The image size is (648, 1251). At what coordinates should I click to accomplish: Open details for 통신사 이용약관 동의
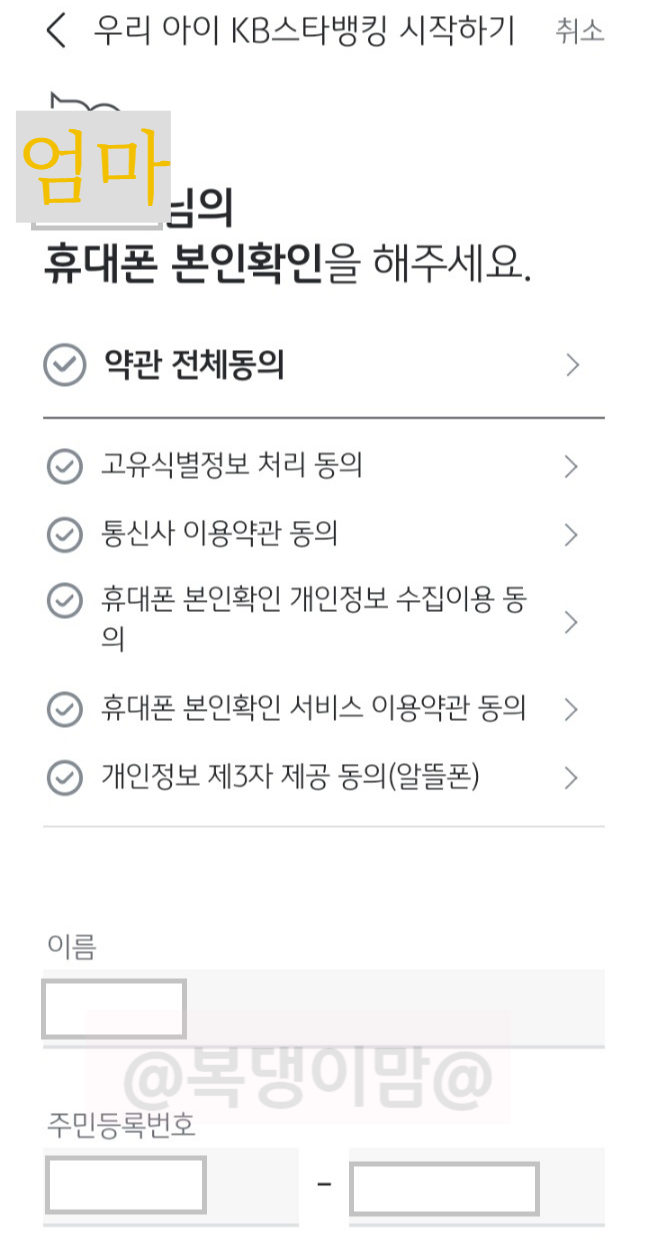[572, 534]
